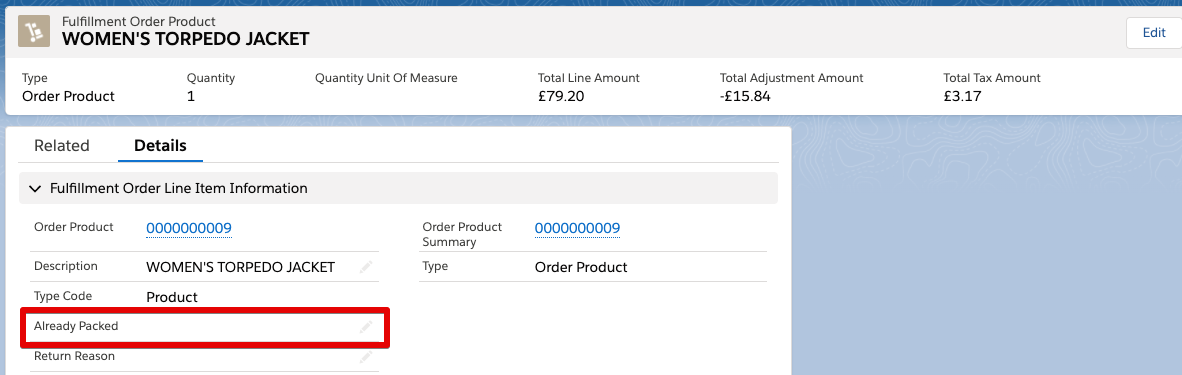Click the WOMEN'S TORPEDO JACKET record title
The image size is (1182, 375).
[x=185, y=39]
